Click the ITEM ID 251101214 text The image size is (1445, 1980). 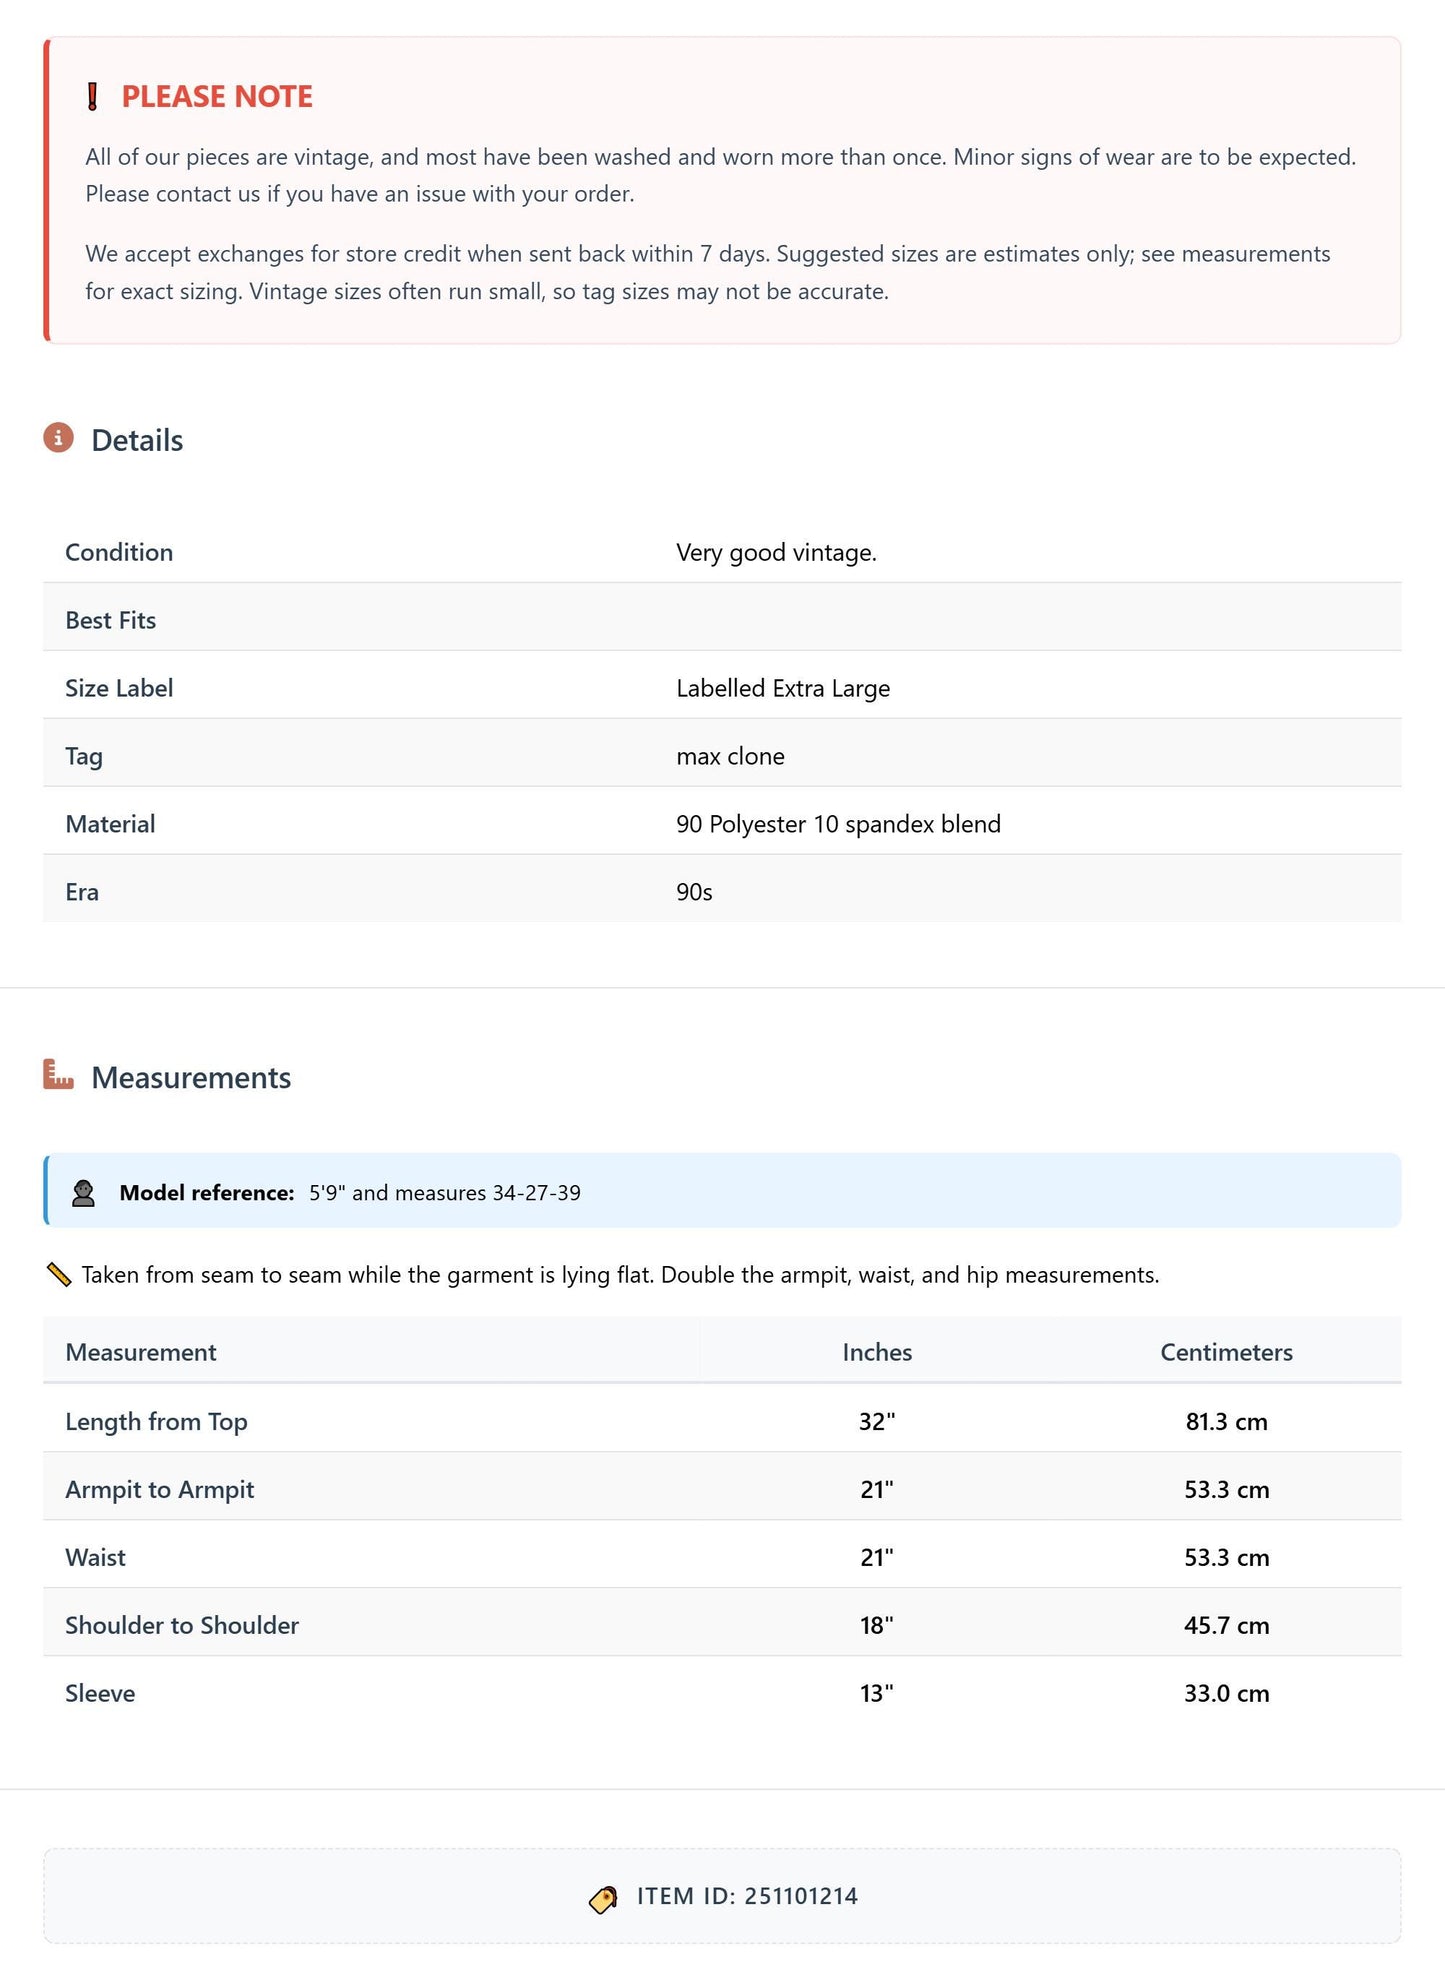point(747,1897)
